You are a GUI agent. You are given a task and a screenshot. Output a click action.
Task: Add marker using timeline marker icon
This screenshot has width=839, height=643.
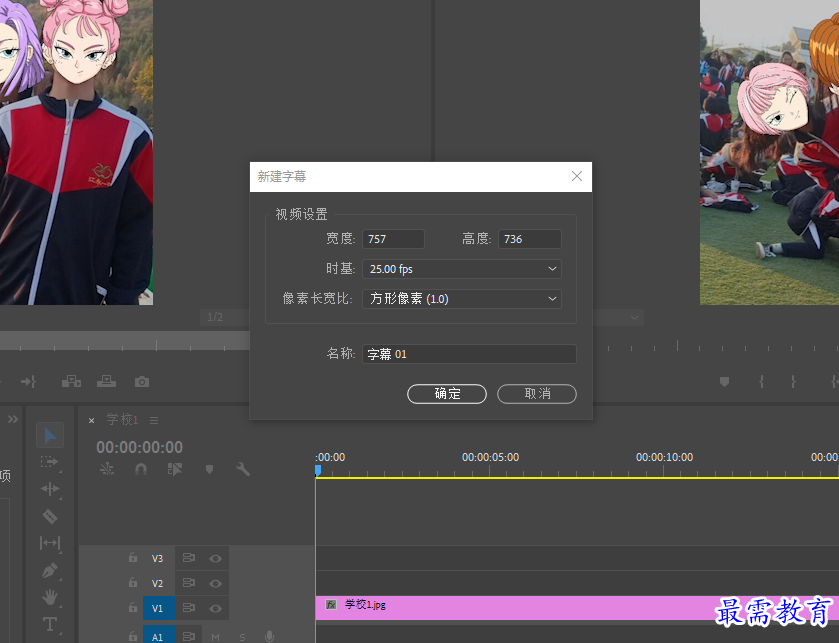pos(209,469)
